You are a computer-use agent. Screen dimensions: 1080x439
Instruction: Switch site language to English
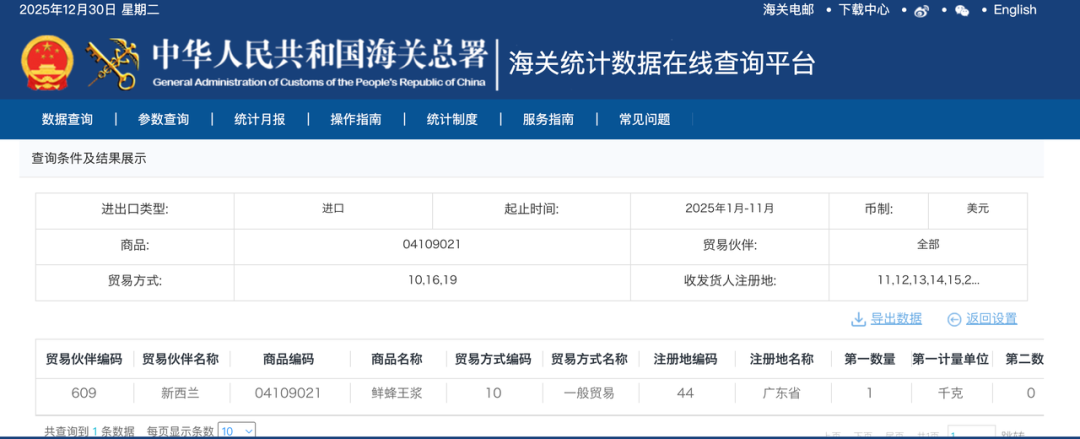(1015, 10)
